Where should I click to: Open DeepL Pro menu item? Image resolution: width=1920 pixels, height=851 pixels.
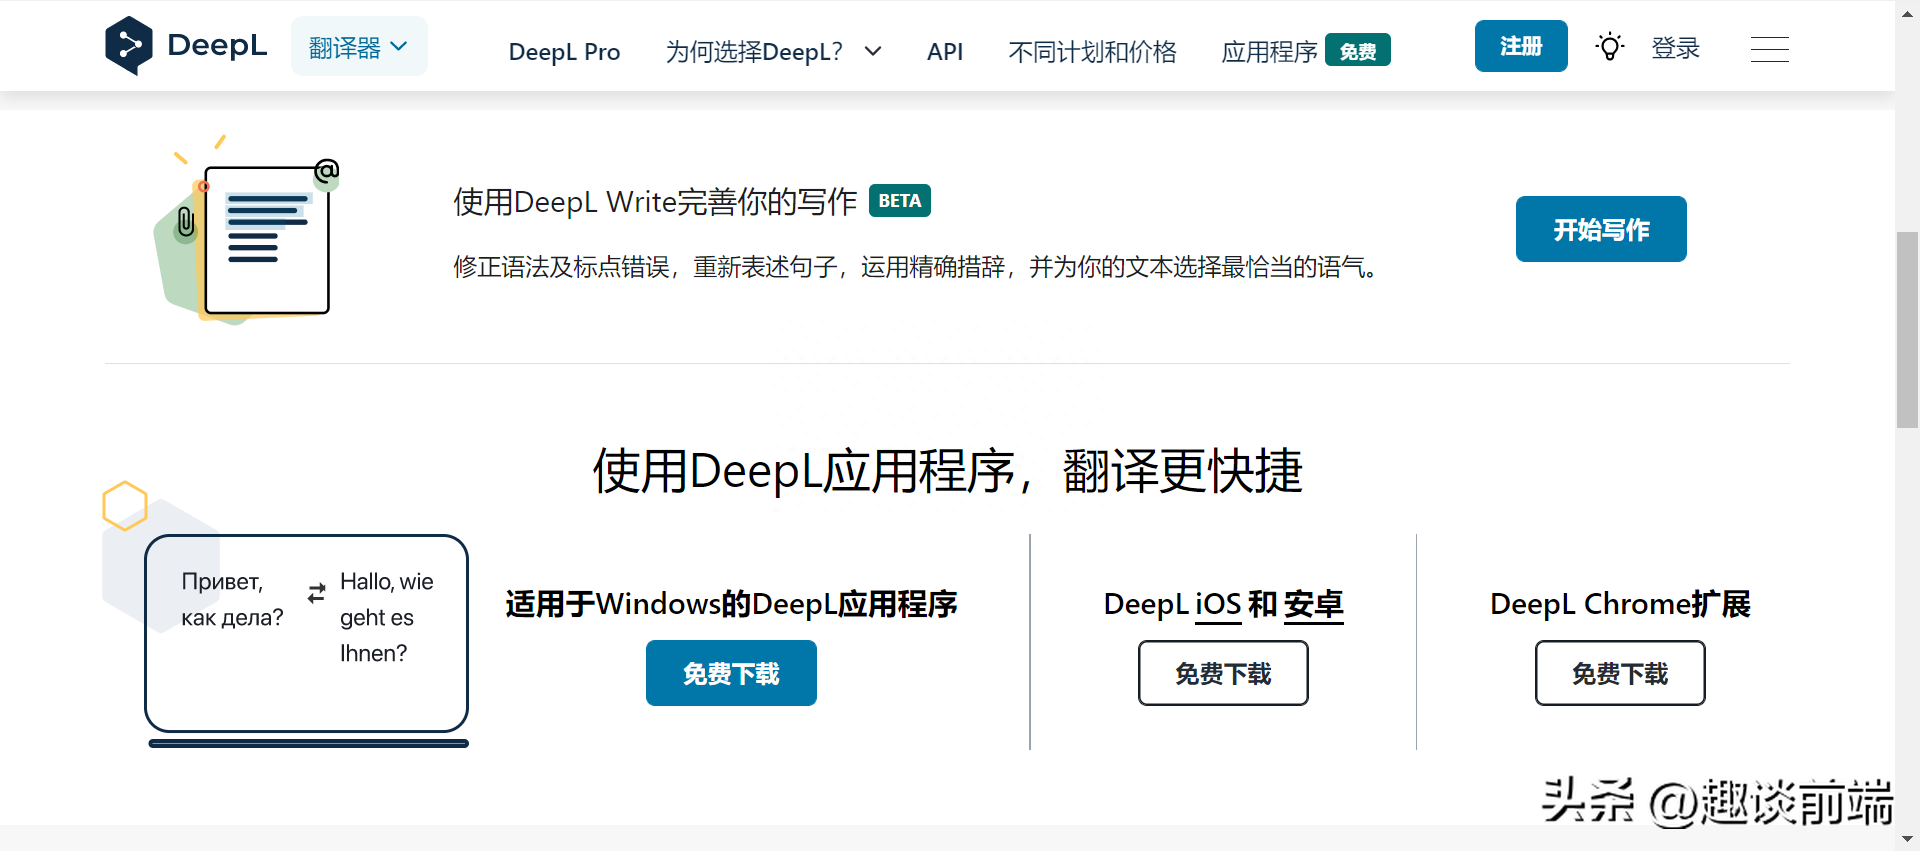564,52
